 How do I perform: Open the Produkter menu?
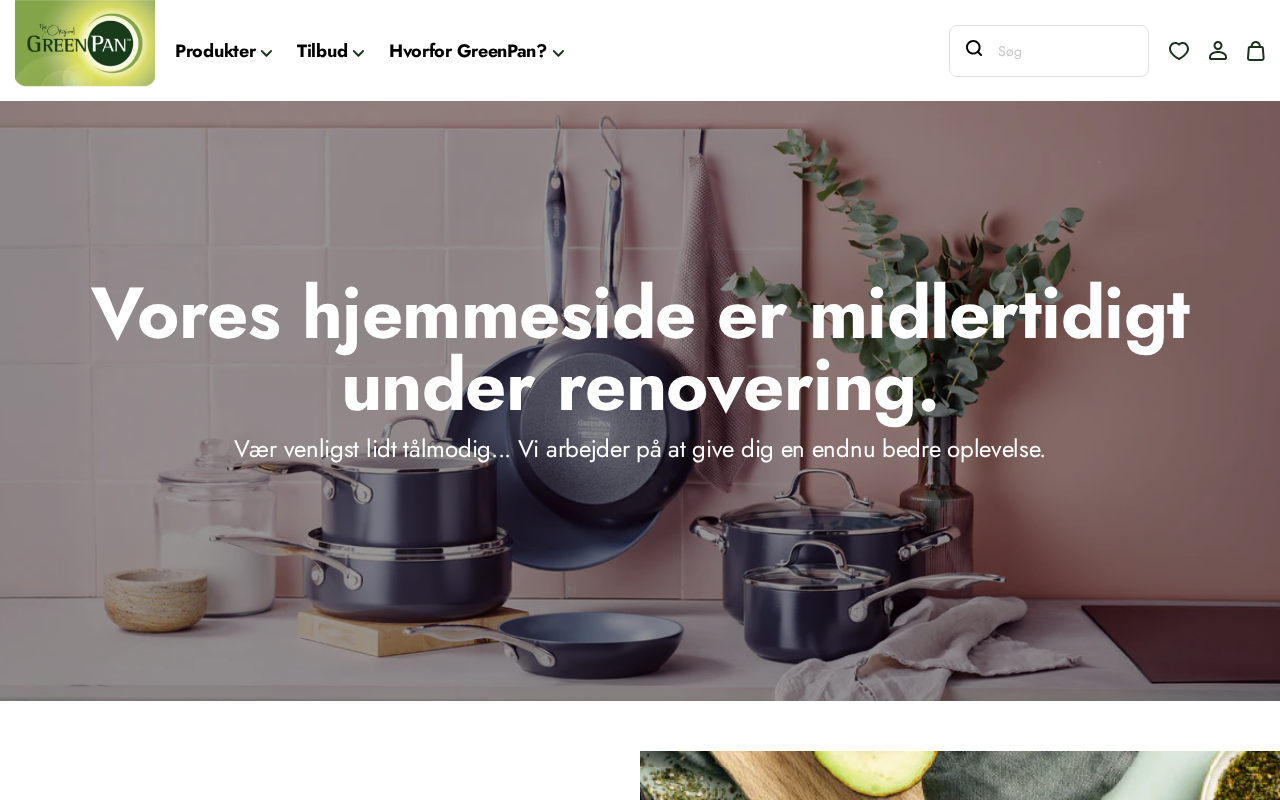click(215, 51)
